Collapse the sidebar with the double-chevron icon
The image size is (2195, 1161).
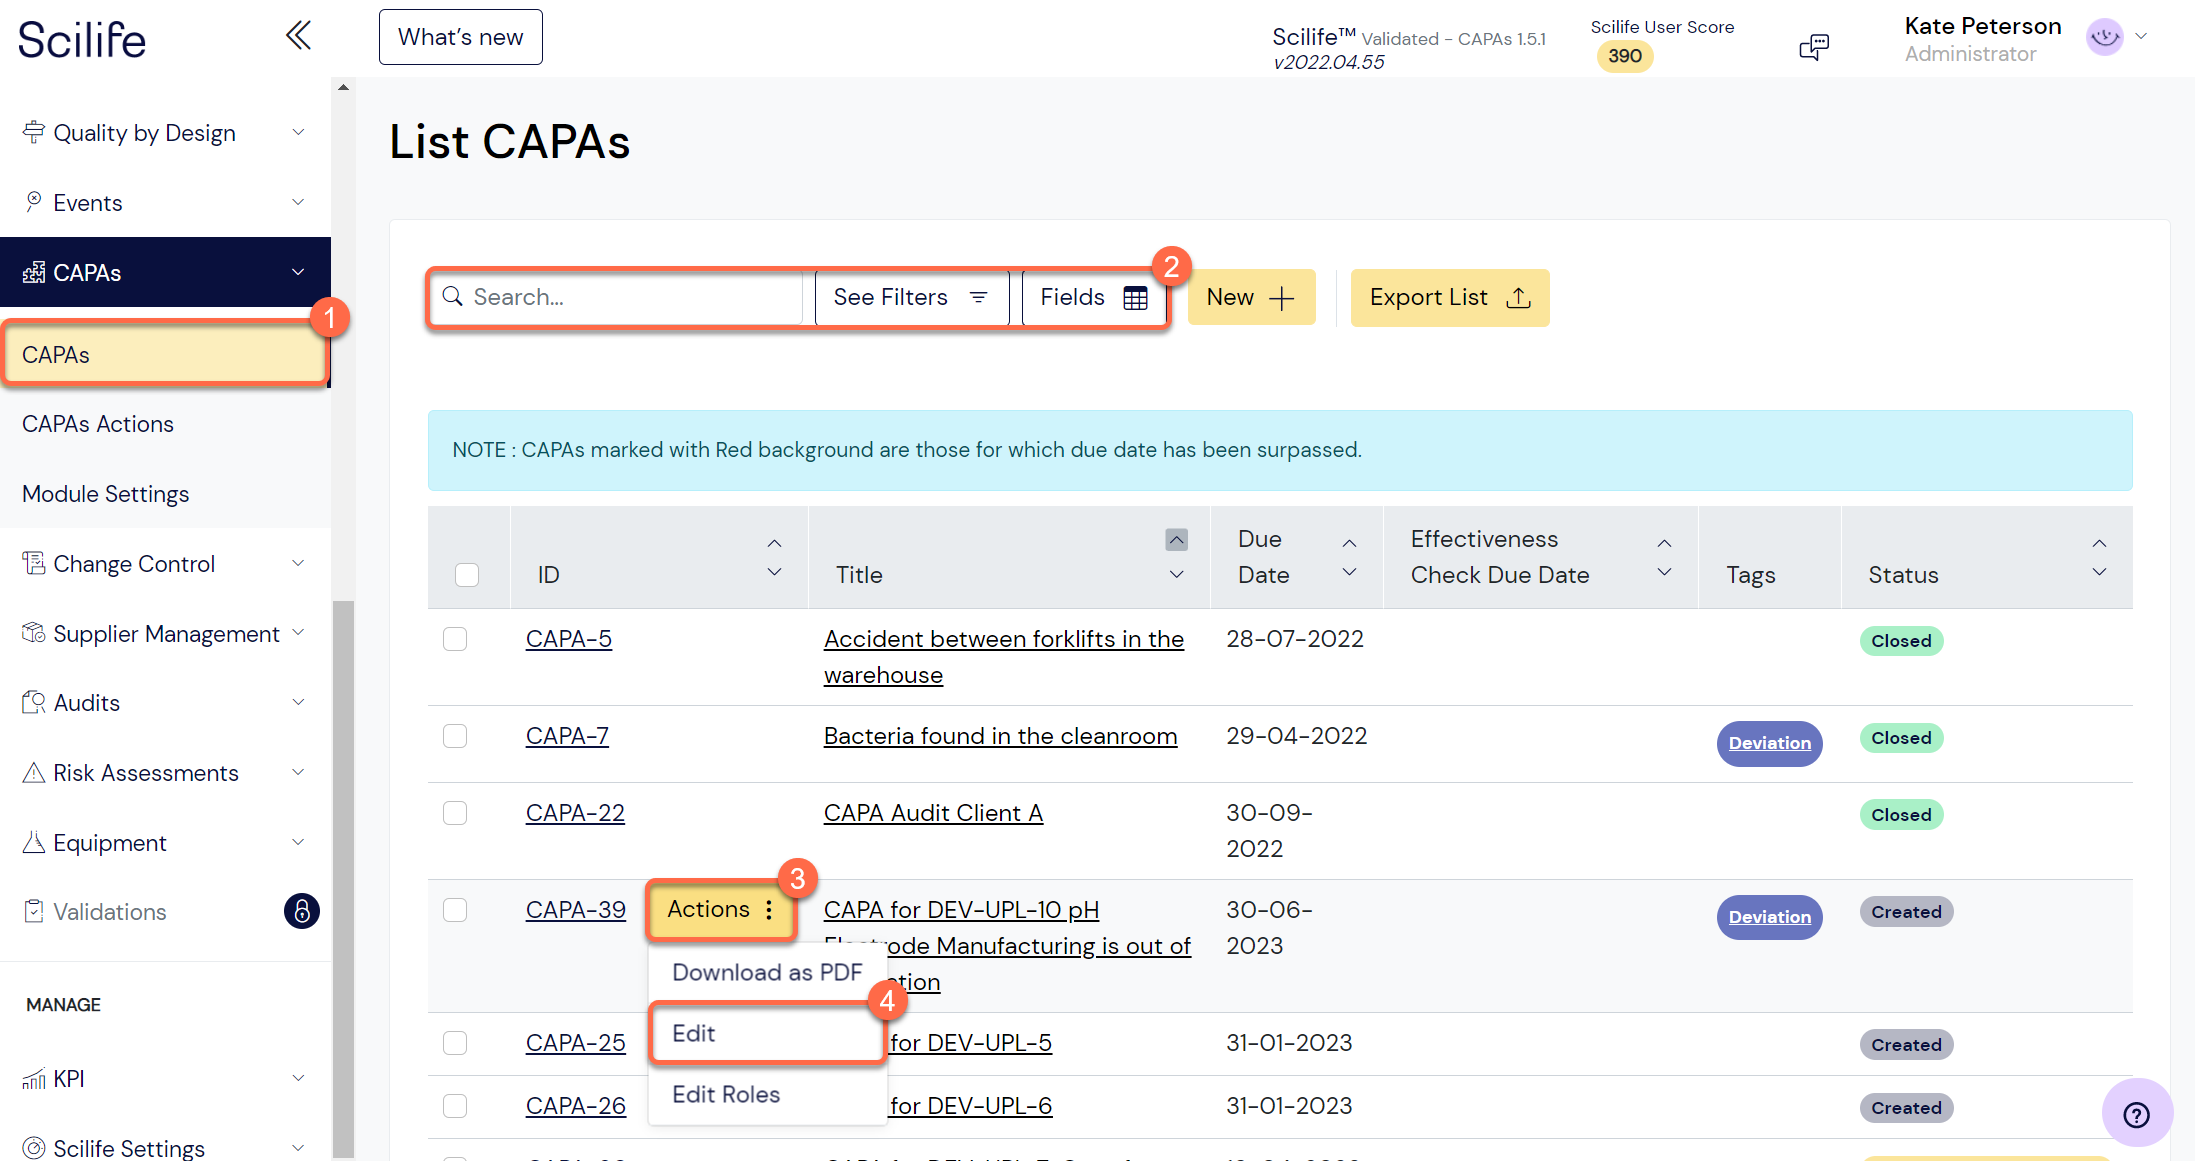[298, 36]
